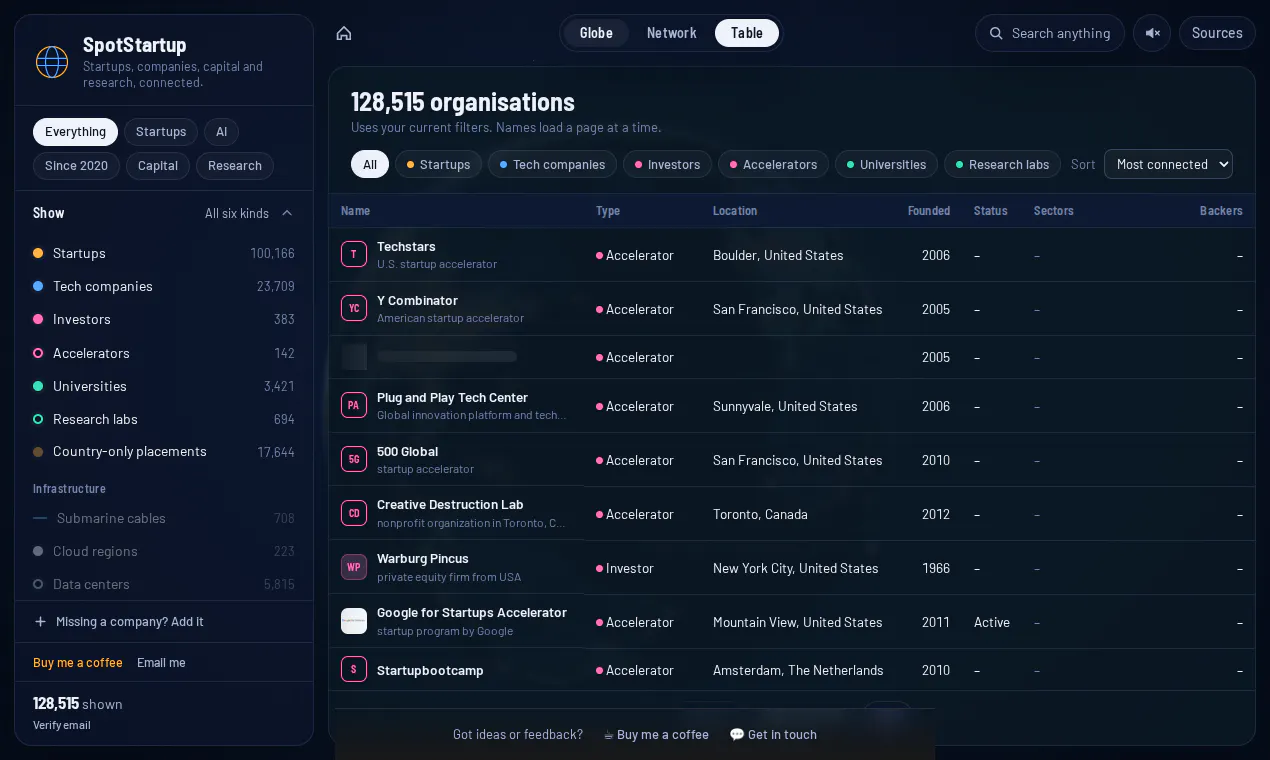Click the Active status cell
Viewport: 1270px width, 760px height.
992,622
